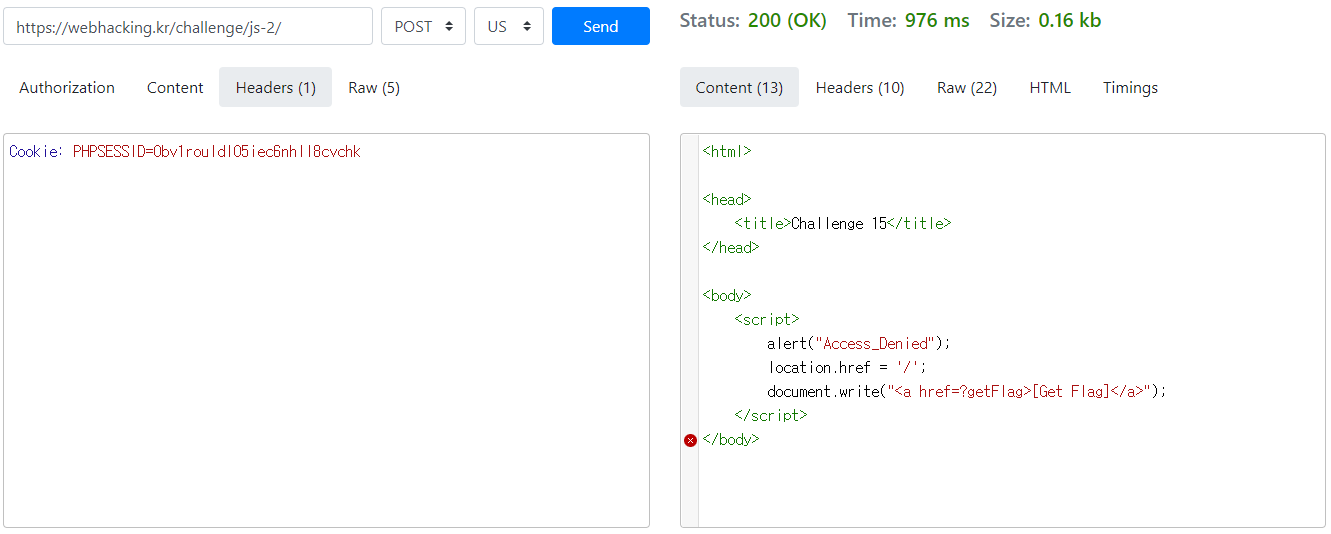The image size is (1331, 534).
Task: Click the PHPSESSID cookie value
Action: click(216, 152)
